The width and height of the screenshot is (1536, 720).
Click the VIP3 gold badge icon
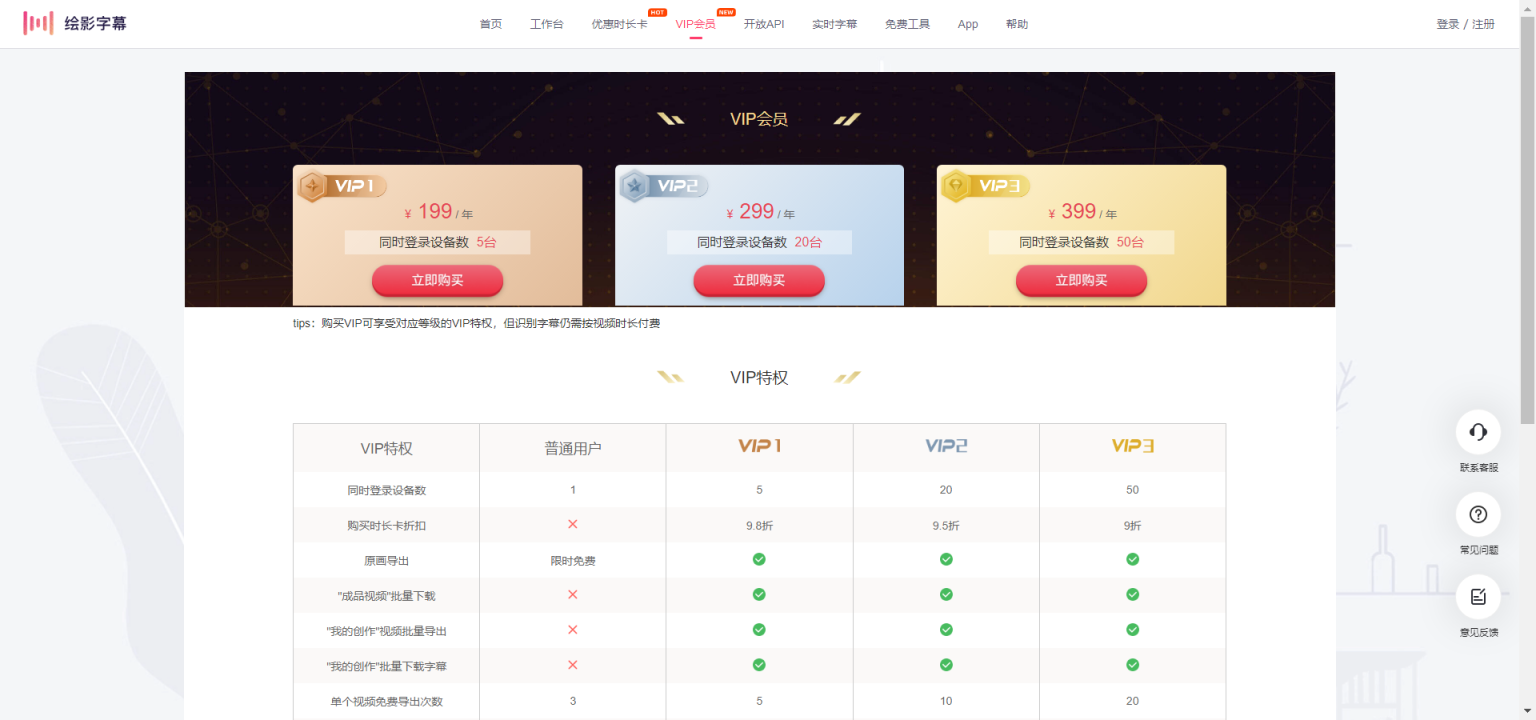point(957,186)
